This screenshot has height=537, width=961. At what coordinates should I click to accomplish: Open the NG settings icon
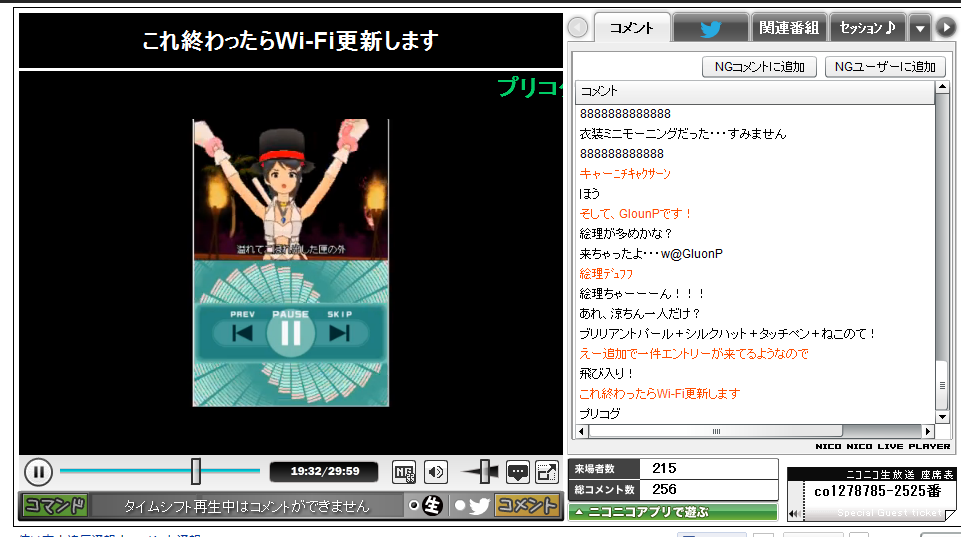pos(404,472)
